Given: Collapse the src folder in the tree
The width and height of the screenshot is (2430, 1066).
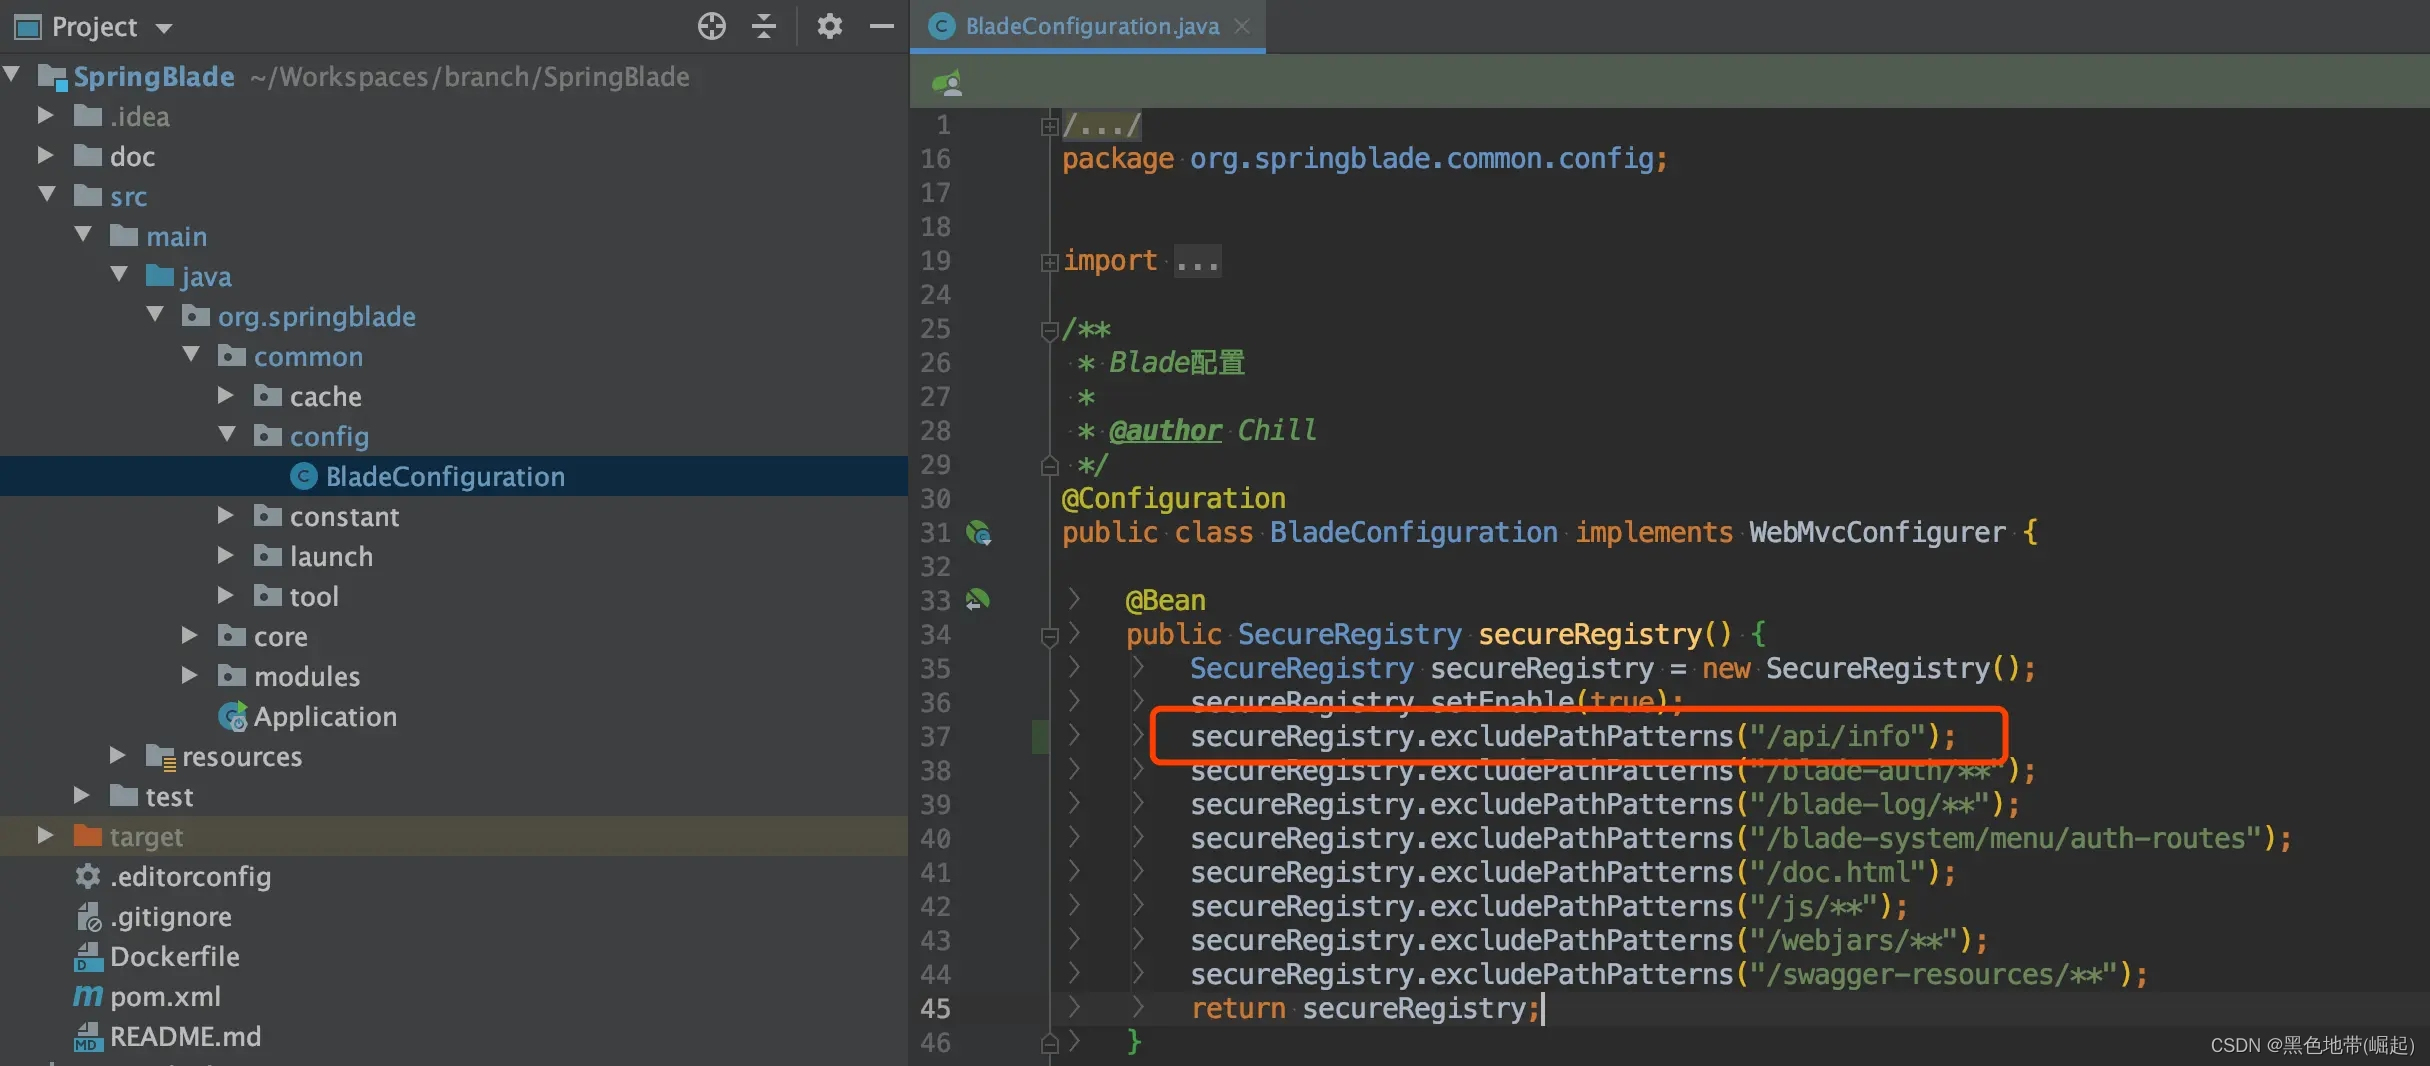Looking at the screenshot, I should point(46,195).
